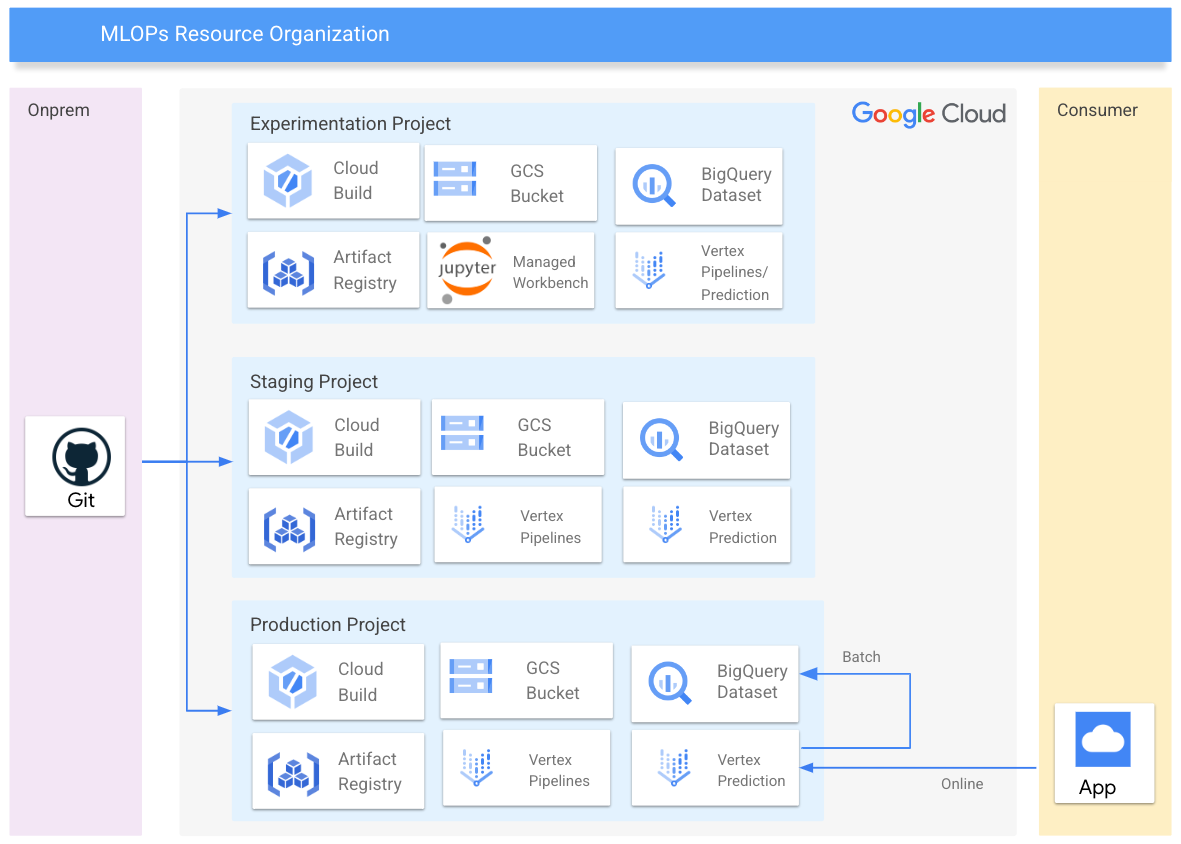Open the Jupyter Managed Workbench icon
The height and width of the screenshot is (844, 1181).
click(x=467, y=270)
